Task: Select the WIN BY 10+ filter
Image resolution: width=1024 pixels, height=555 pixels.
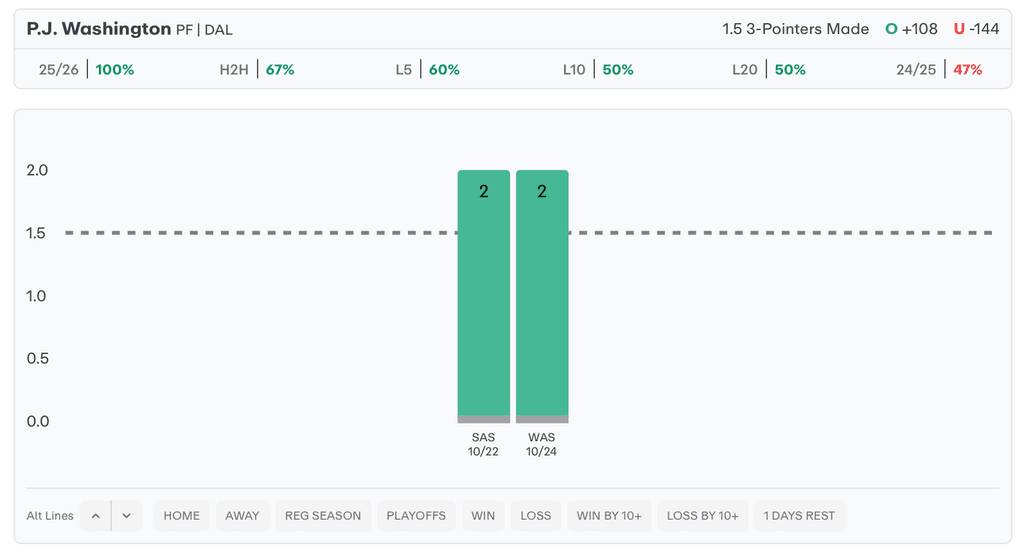Action: (x=609, y=516)
